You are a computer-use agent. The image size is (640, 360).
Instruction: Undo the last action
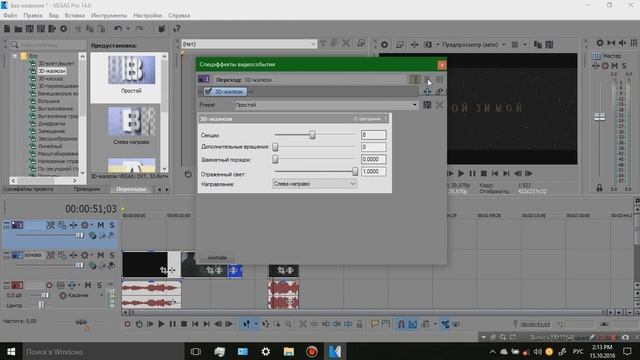coord(118,29)
